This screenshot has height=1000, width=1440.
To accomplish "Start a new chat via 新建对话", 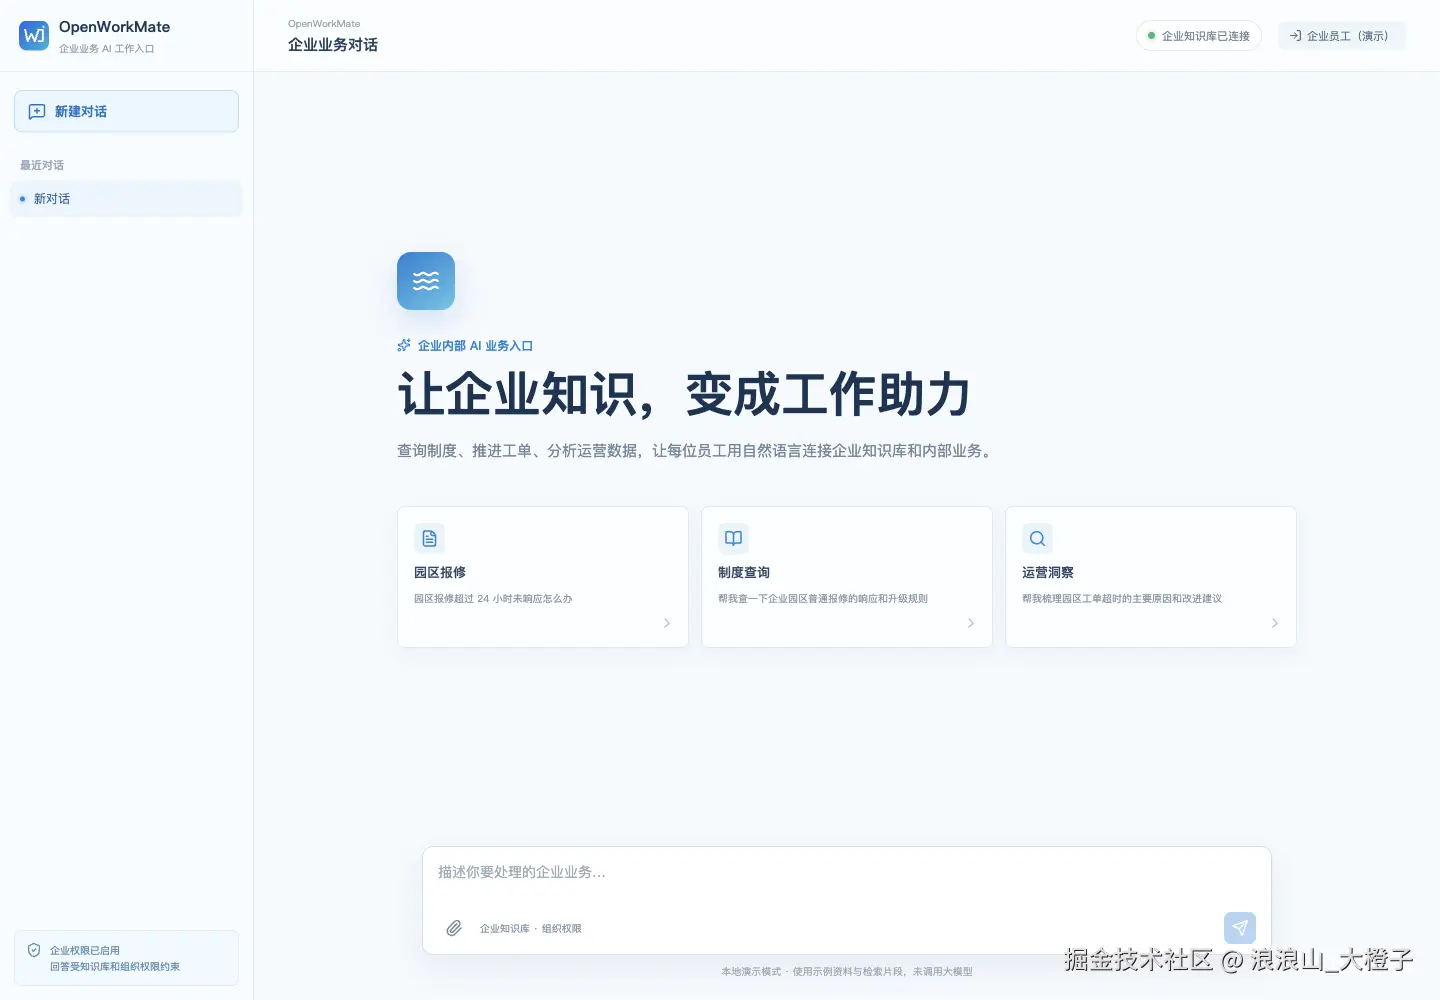I will pos(126,111).
